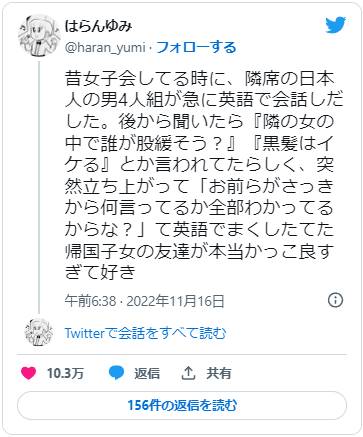
Task: Follow the account via フォローする
Action: (x=196, y=48)
